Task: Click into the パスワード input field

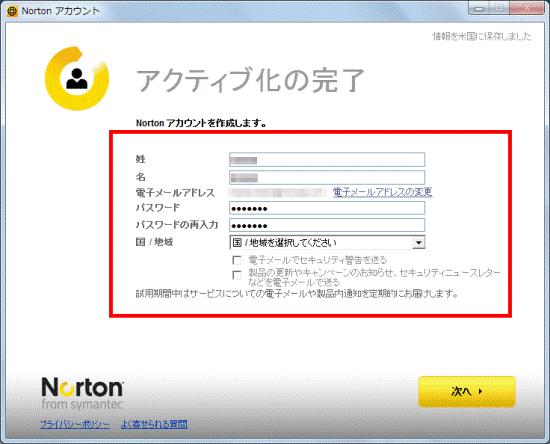Action: click(x=327, y=208)
